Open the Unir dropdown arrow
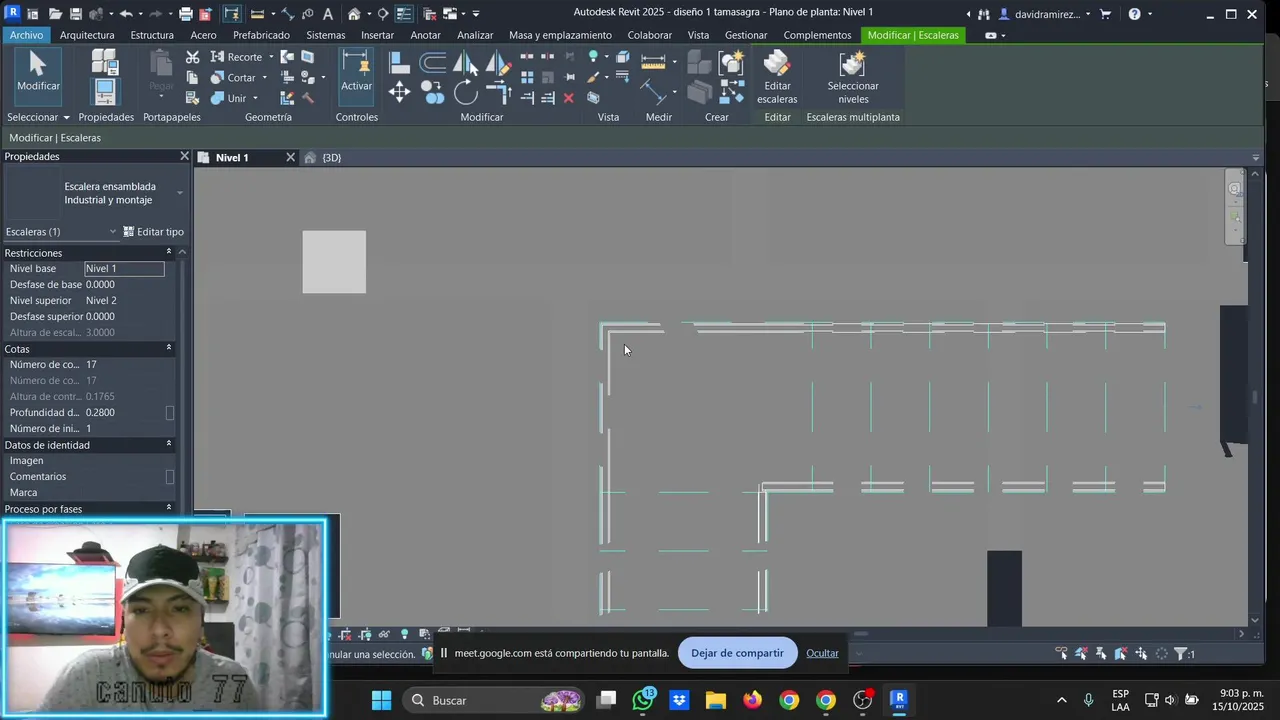The width and height of the screenshot is (1280, 720). point(255,98)
